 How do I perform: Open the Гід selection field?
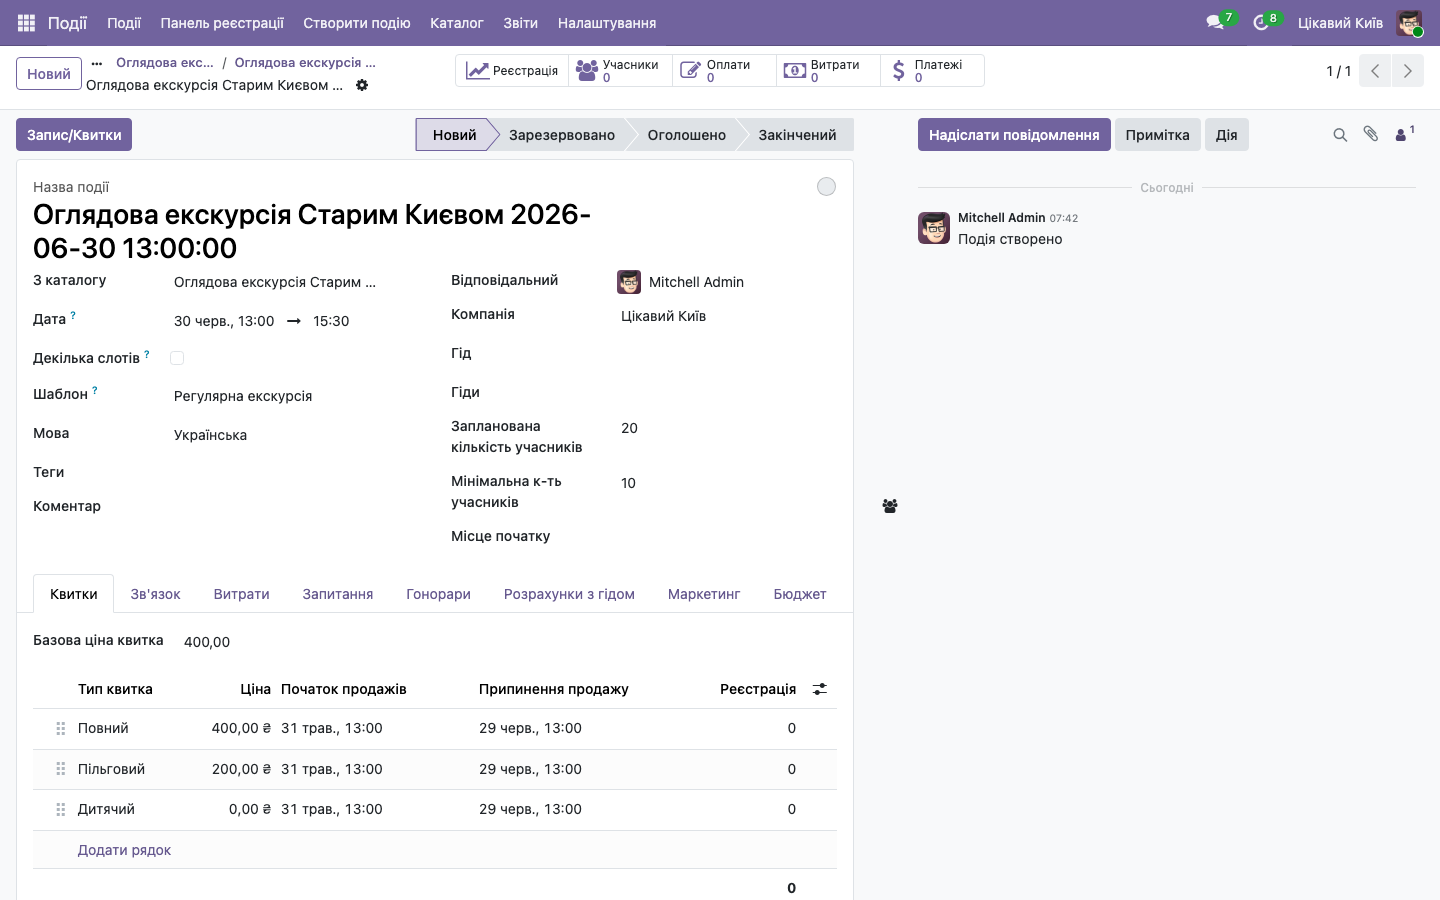pos(728,354)
